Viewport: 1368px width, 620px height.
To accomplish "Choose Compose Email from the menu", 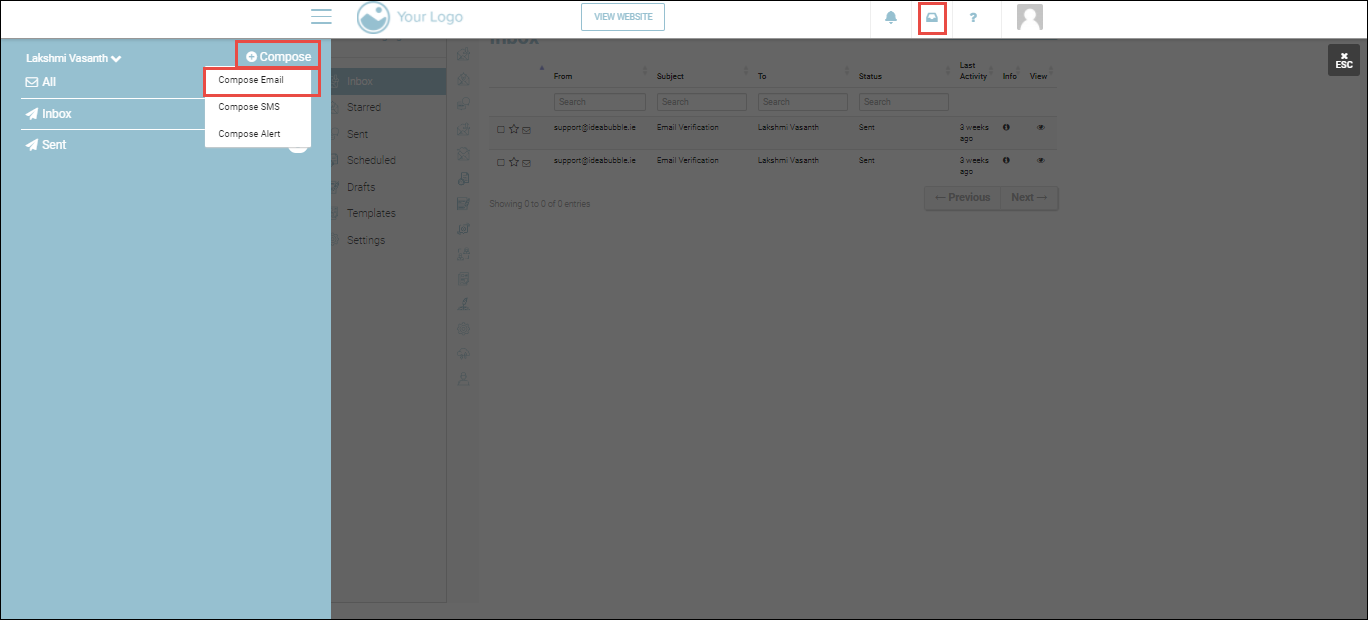I will click(251, 80).
